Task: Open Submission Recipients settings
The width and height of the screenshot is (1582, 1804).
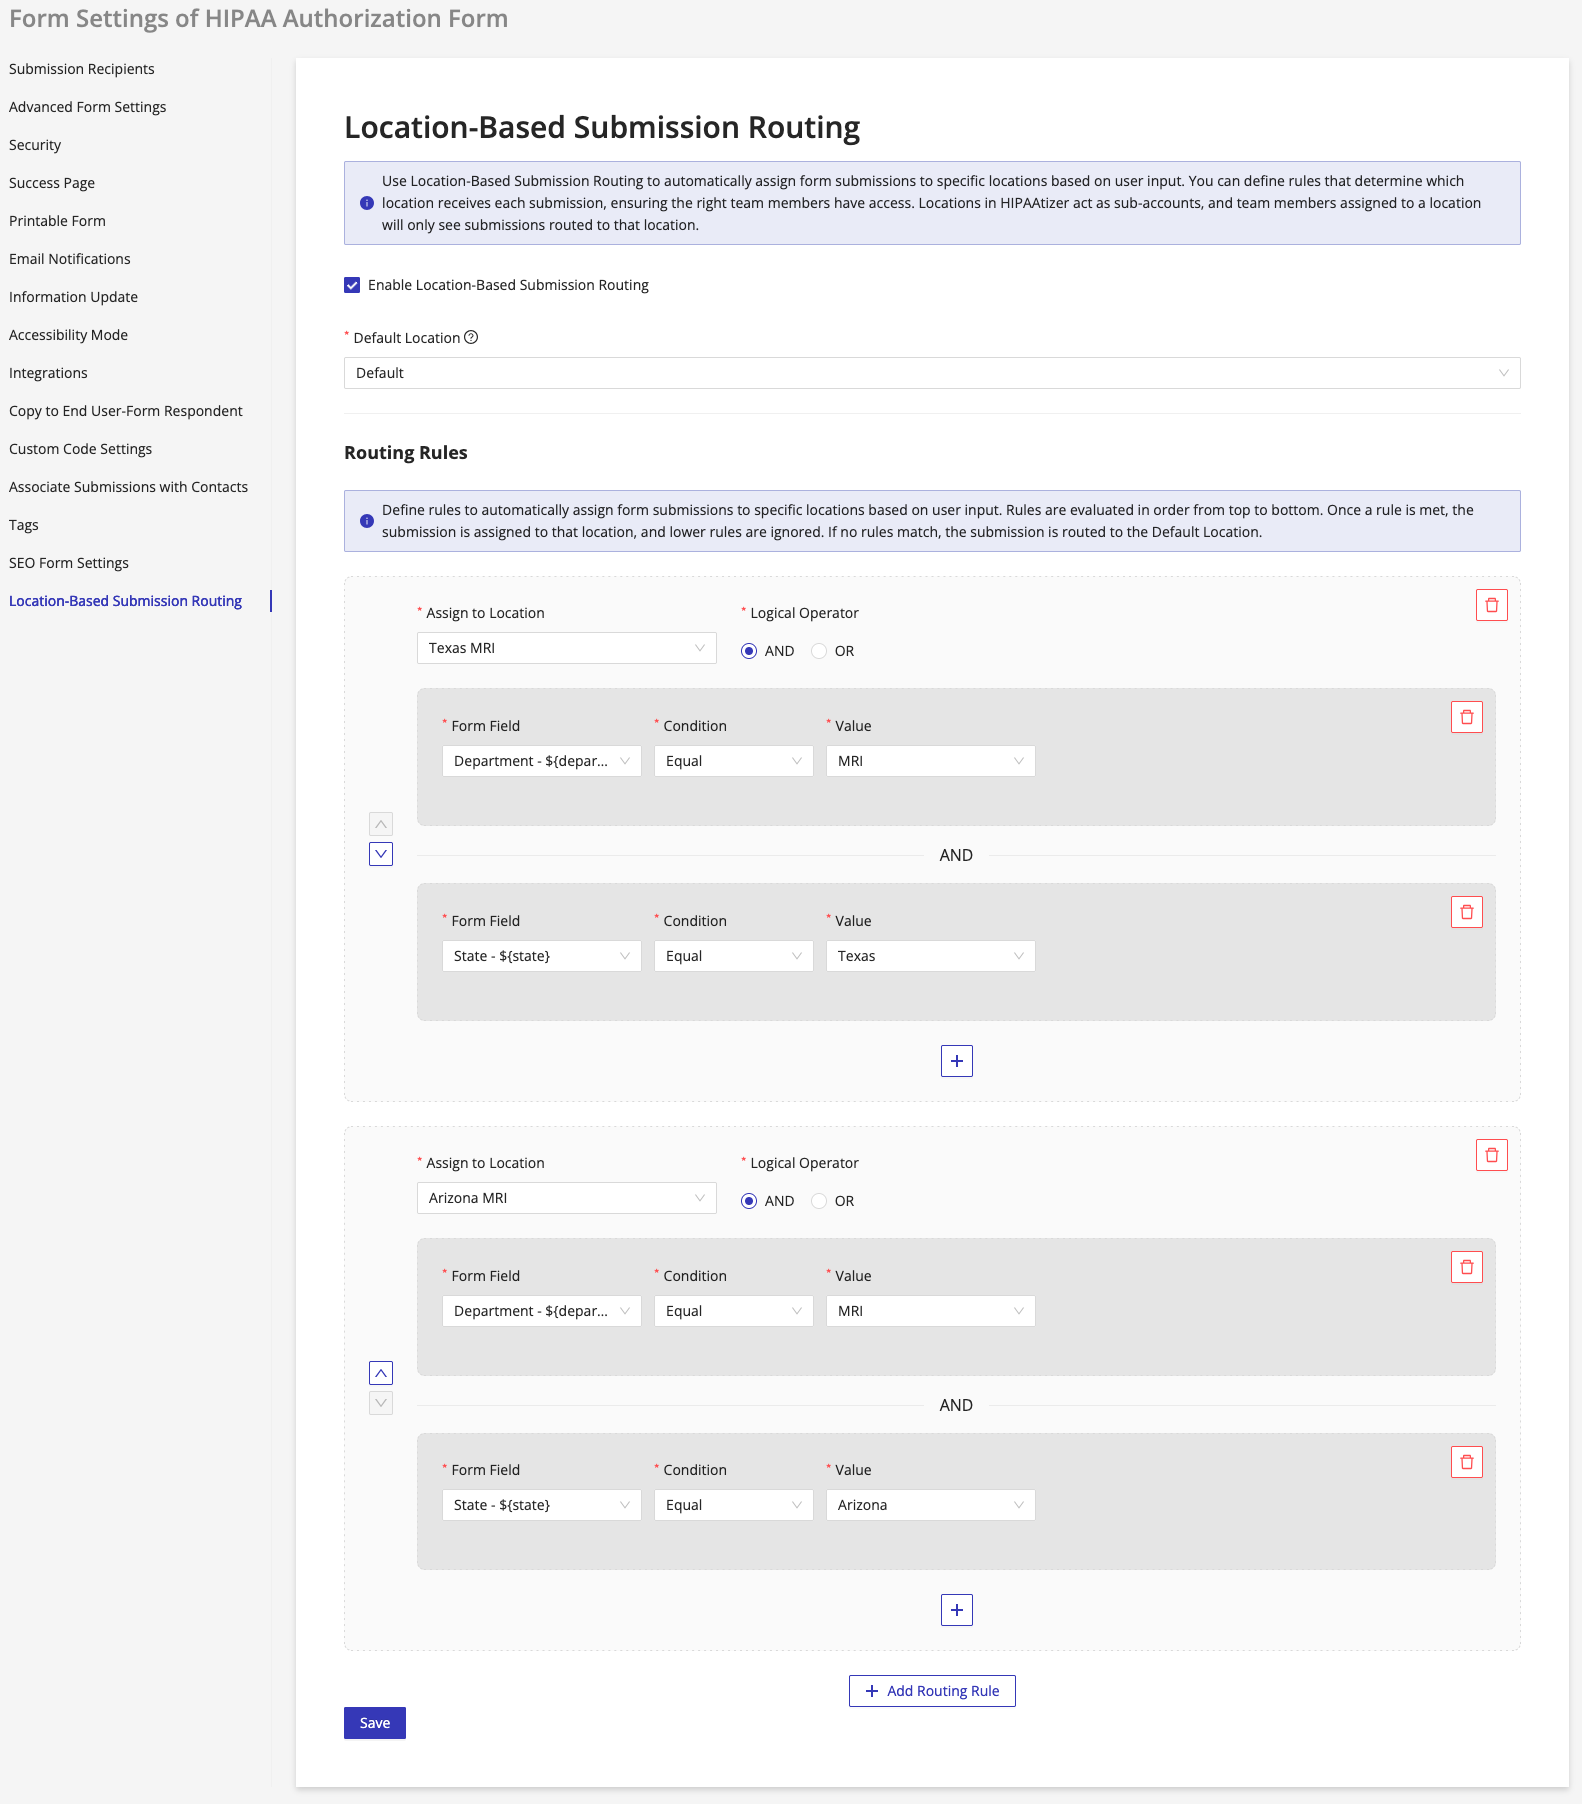Action: (x=82, y=69)
